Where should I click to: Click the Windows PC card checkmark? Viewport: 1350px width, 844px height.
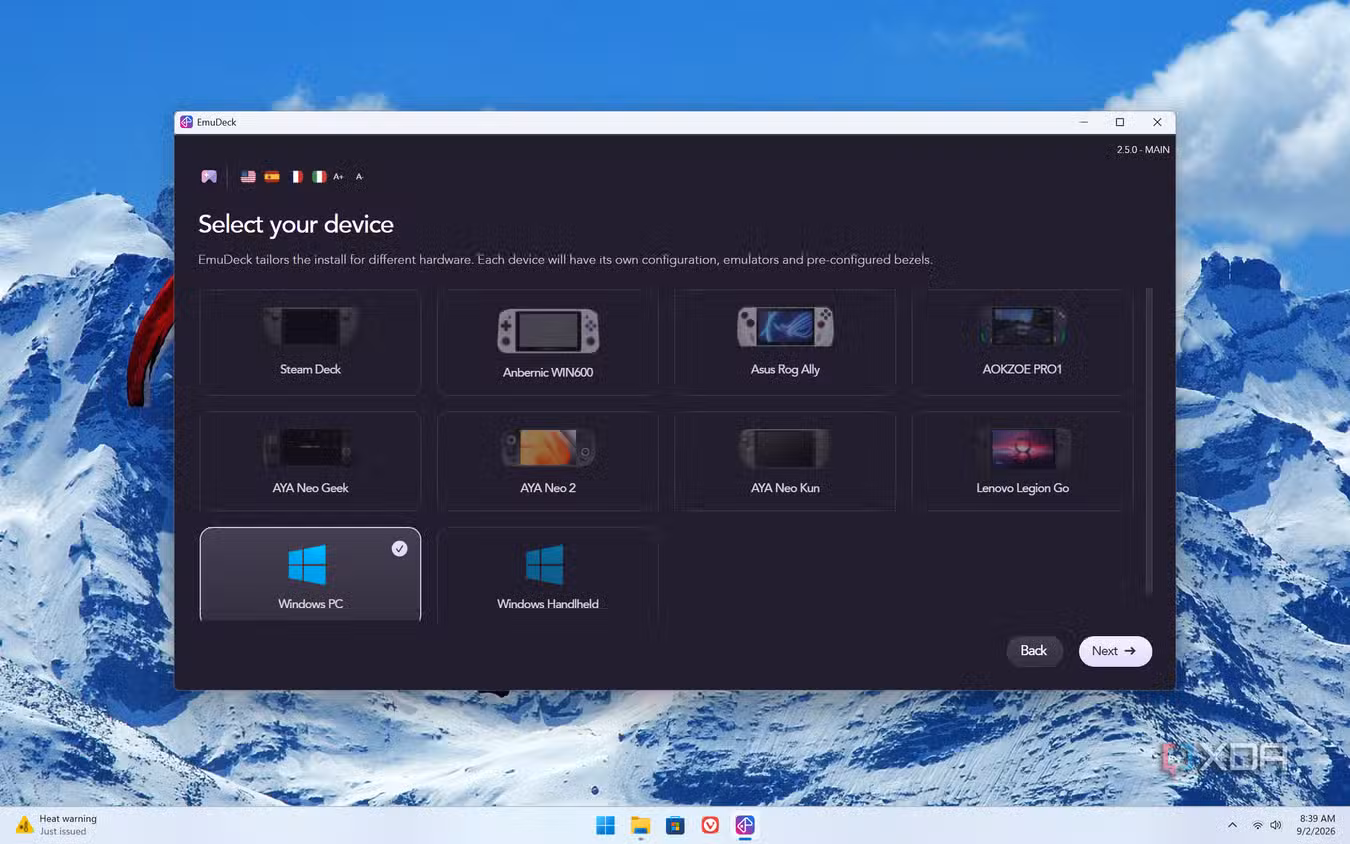click(399, 548)
